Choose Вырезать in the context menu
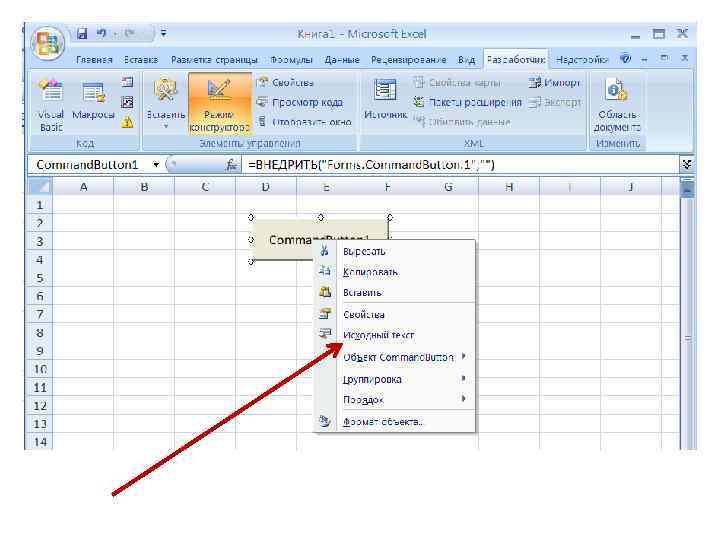This screenshot has height=540, width=720. click(395, 251)
